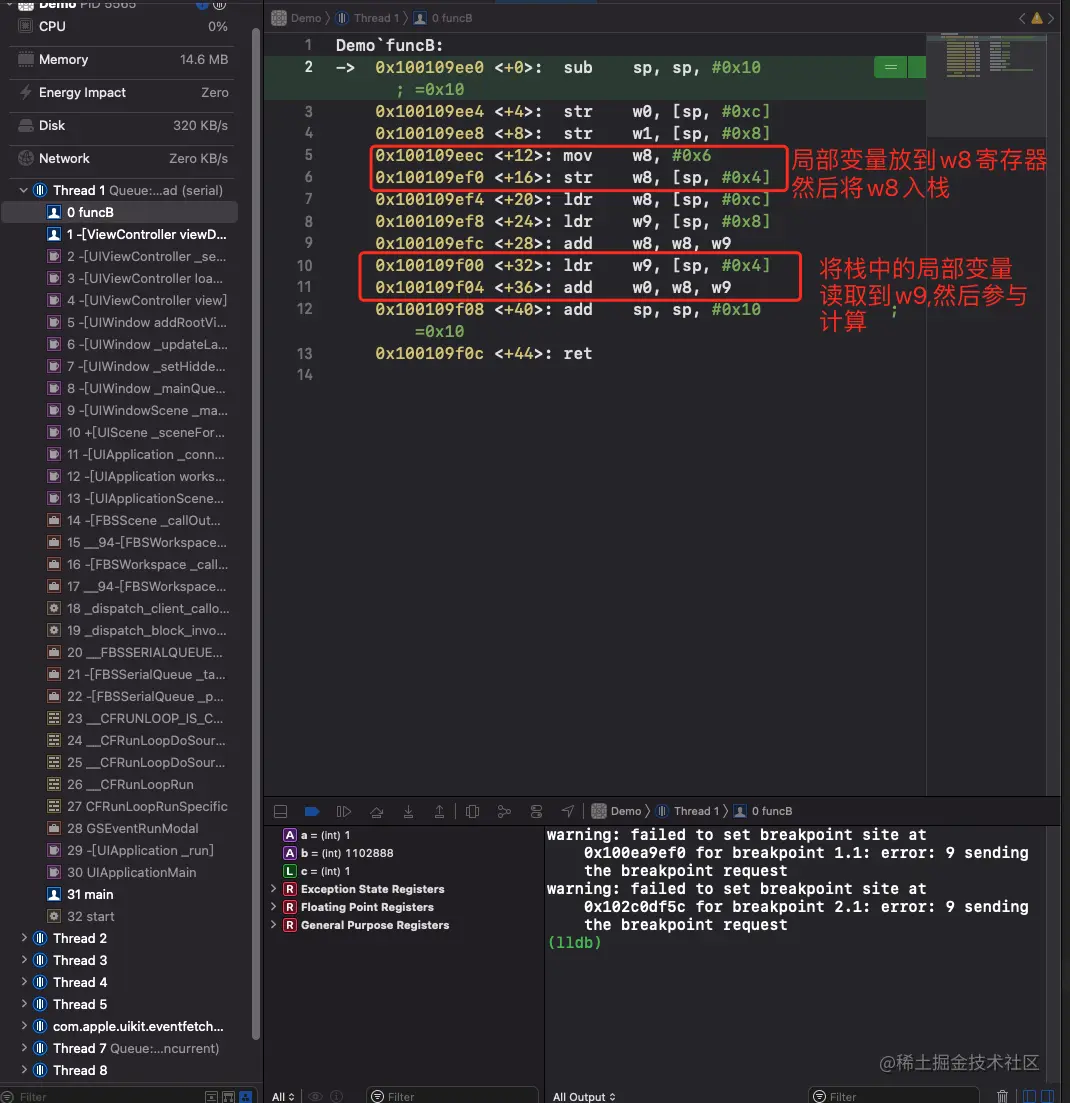Click 0 funcB in editor jump bar
Image resolution: width=1070 pixels, height=1103 pixels.
[x=443, y=18]
